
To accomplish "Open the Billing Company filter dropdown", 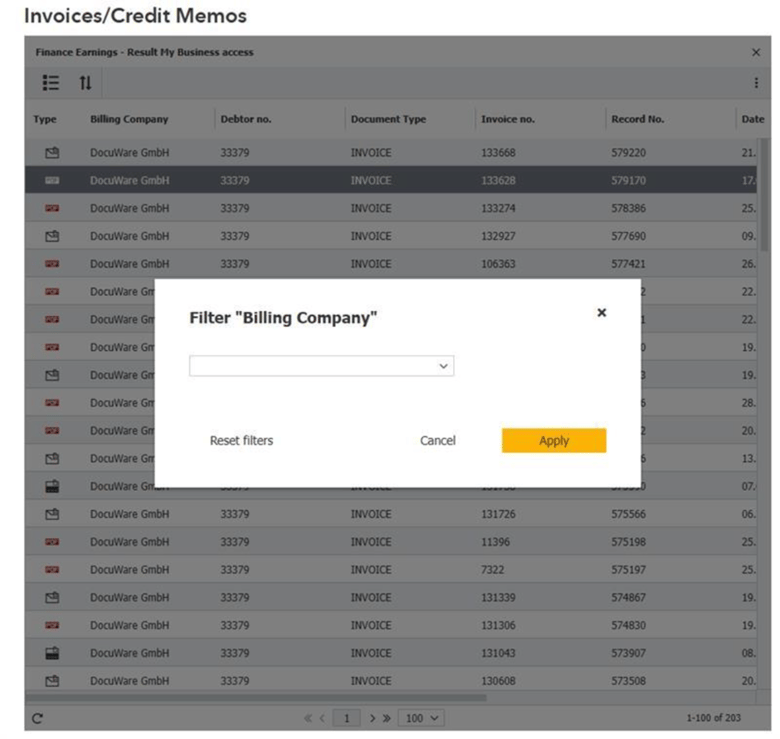I will click(x=321, y=366).
